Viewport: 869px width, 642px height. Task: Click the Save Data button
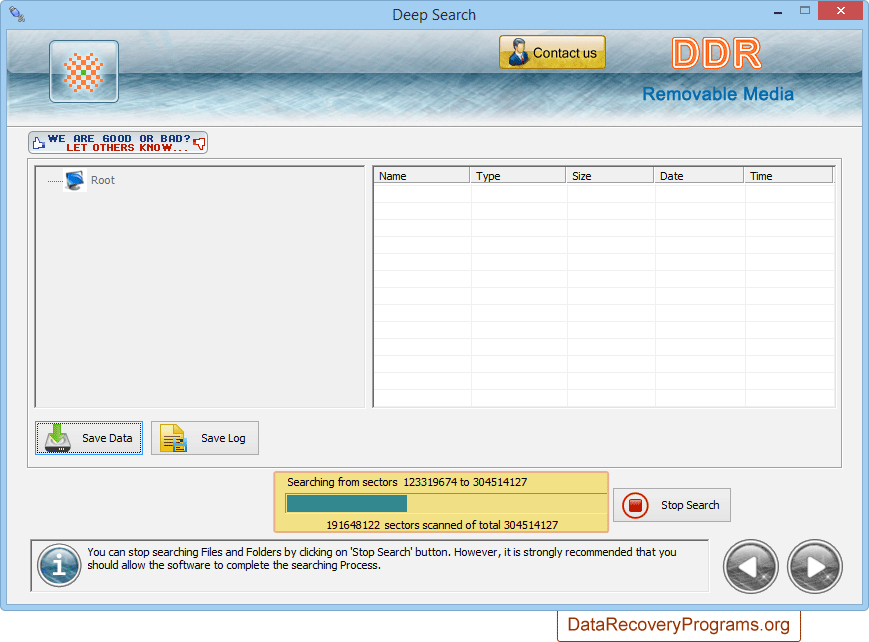click(89, 438)
